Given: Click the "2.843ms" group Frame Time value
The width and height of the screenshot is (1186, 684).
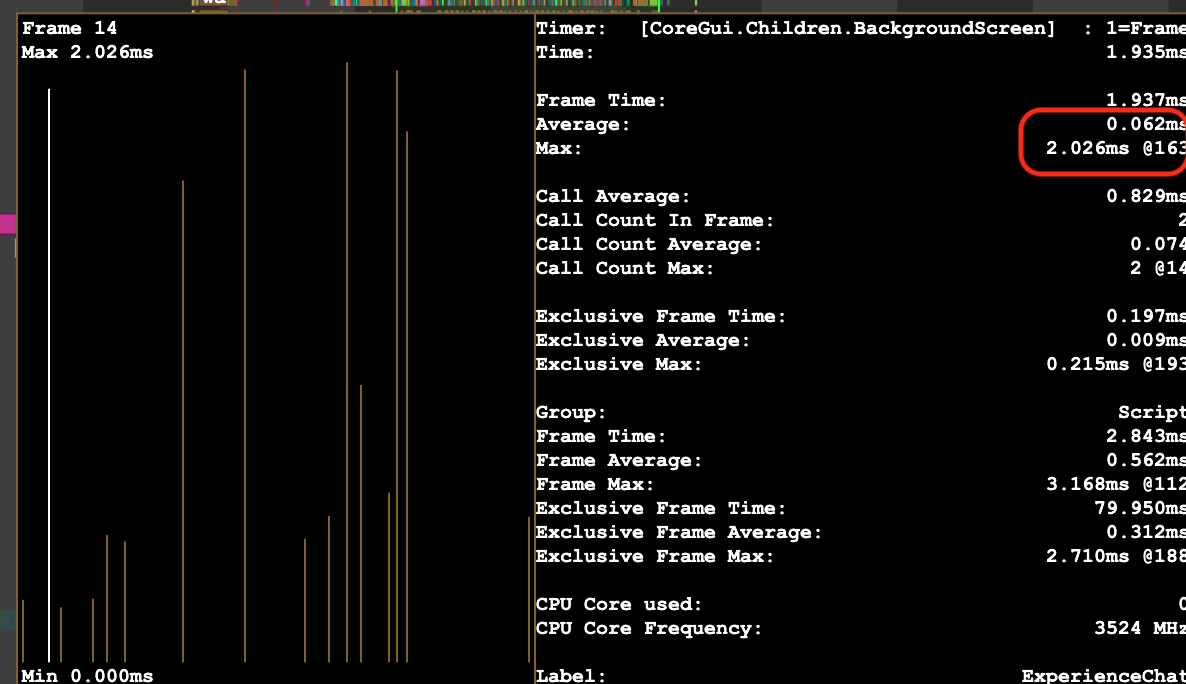Looking at the screenshot, I should (x=1146, y=437).
